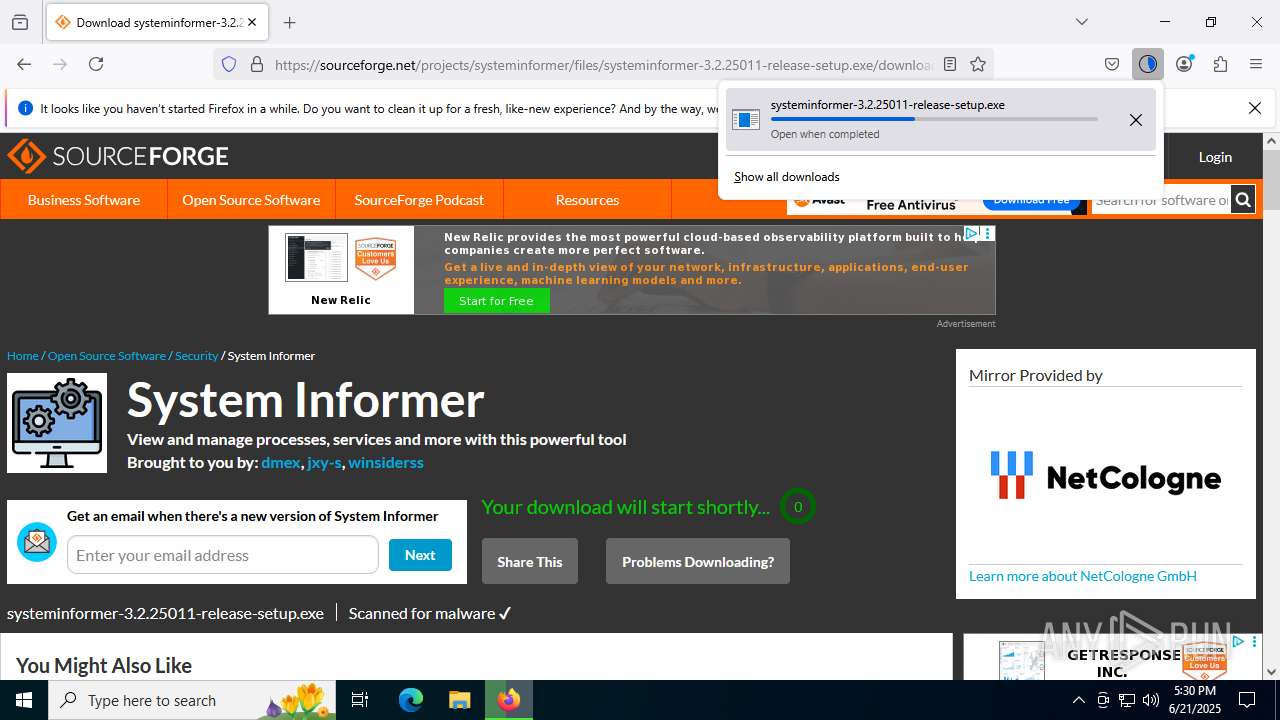The image size is (1280, 720).
Task: Open the winsiderss author profile
Action: [x=386, y=463]
